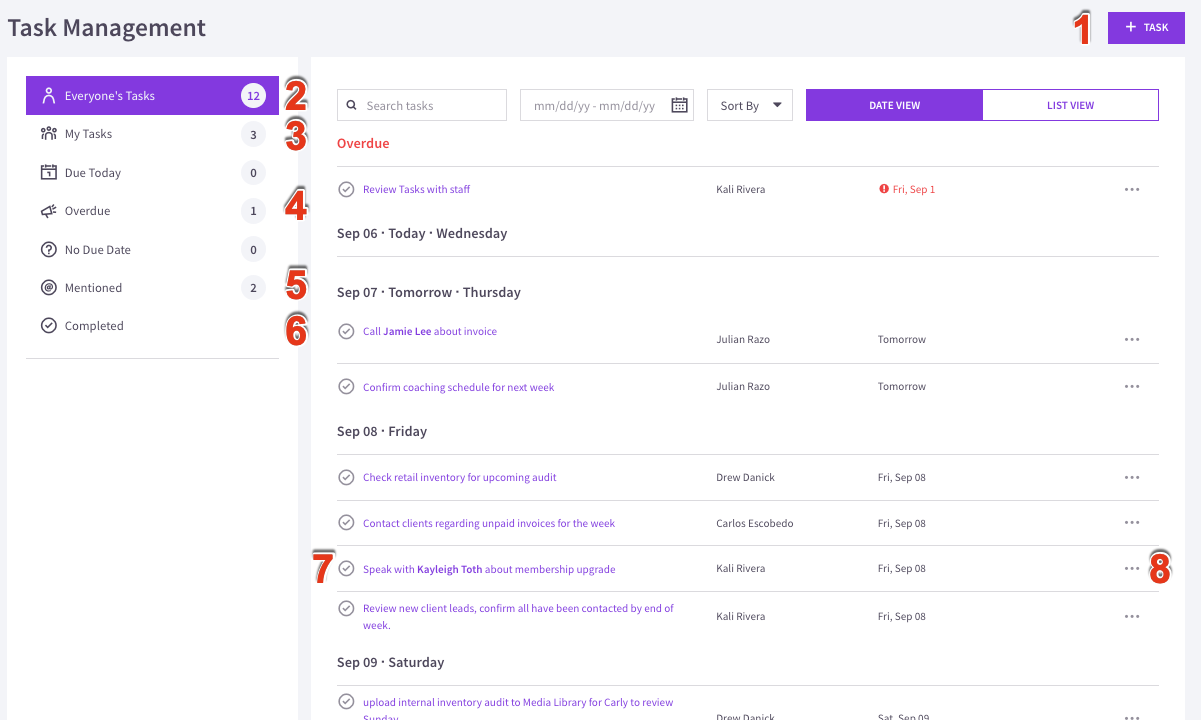The width and height of the screenshot is (1201, 720).
Task: Click the Everyone's Tasks person icon
Action: [48, 96]
